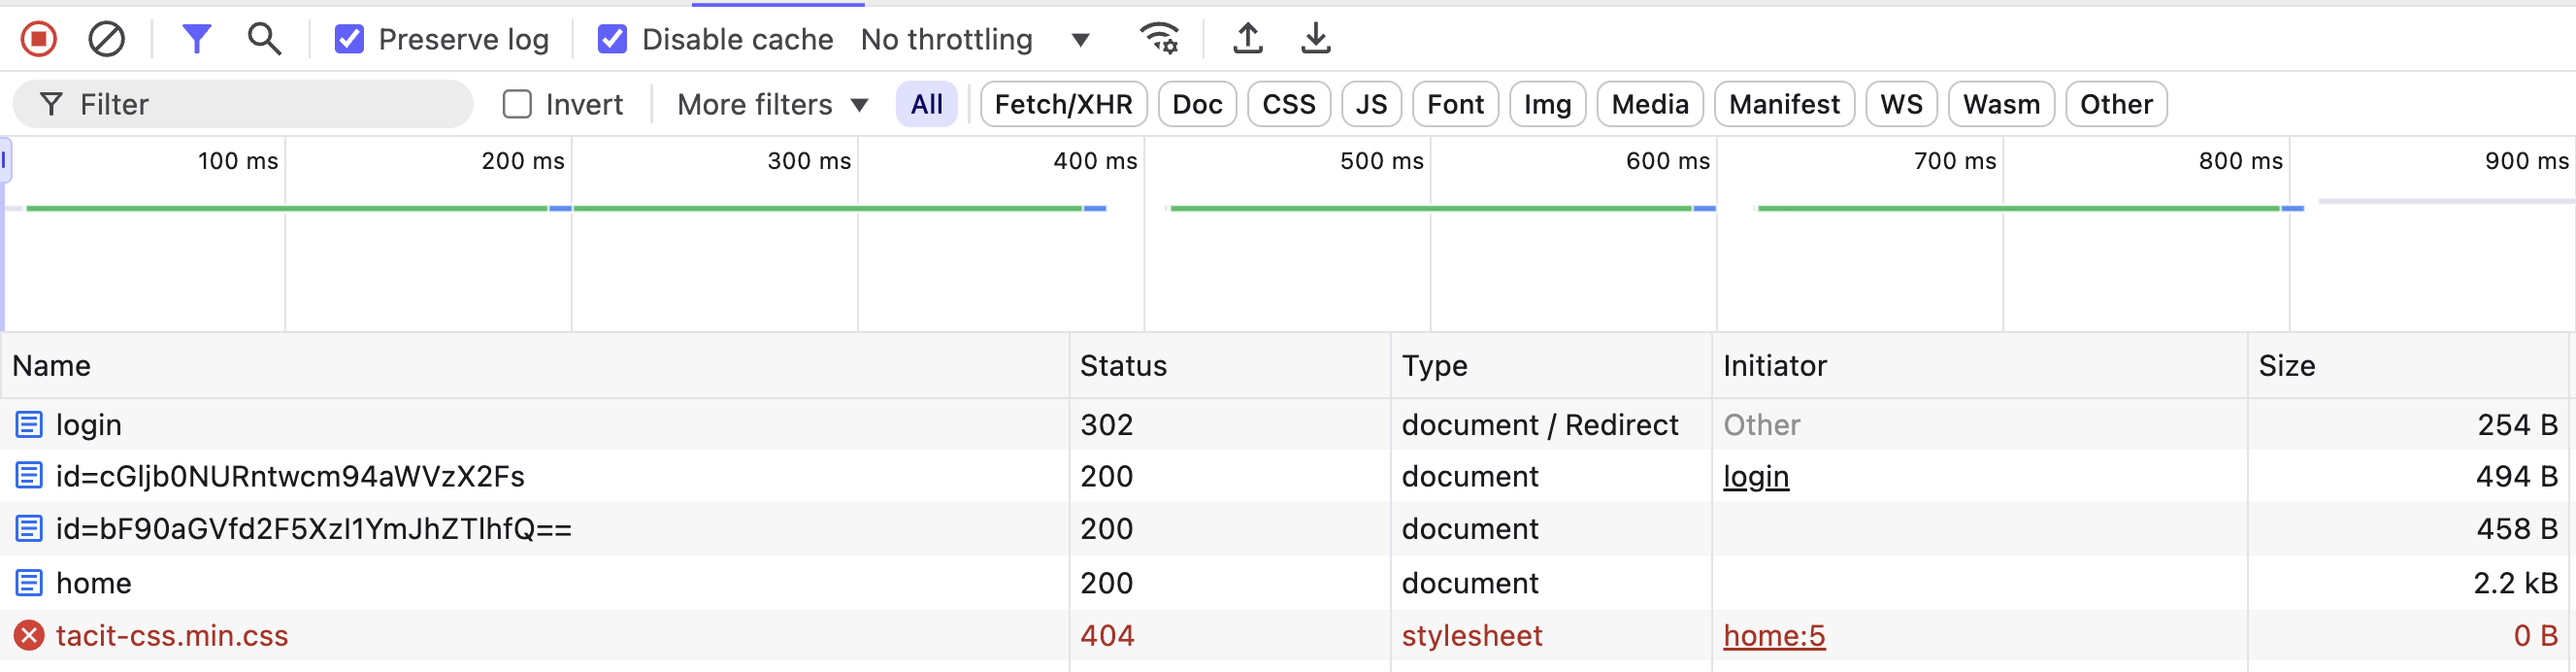Filter requests by Other
Viewport: 2576px width, 672px height.
[x=2116, y=104]
